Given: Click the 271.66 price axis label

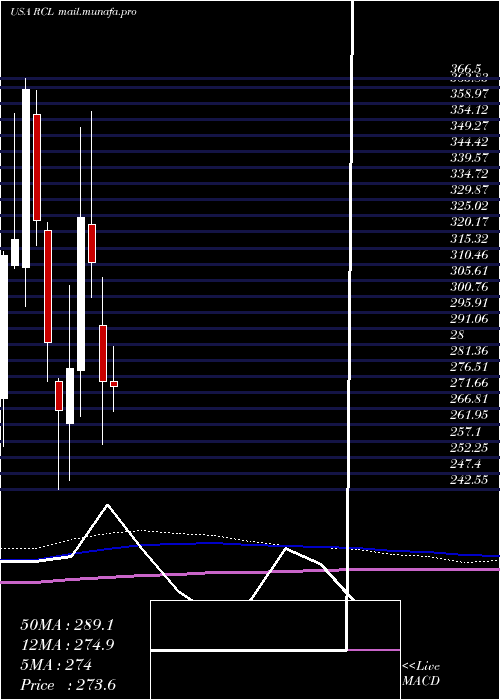Looking at the screenshot, I should point(469,383).
